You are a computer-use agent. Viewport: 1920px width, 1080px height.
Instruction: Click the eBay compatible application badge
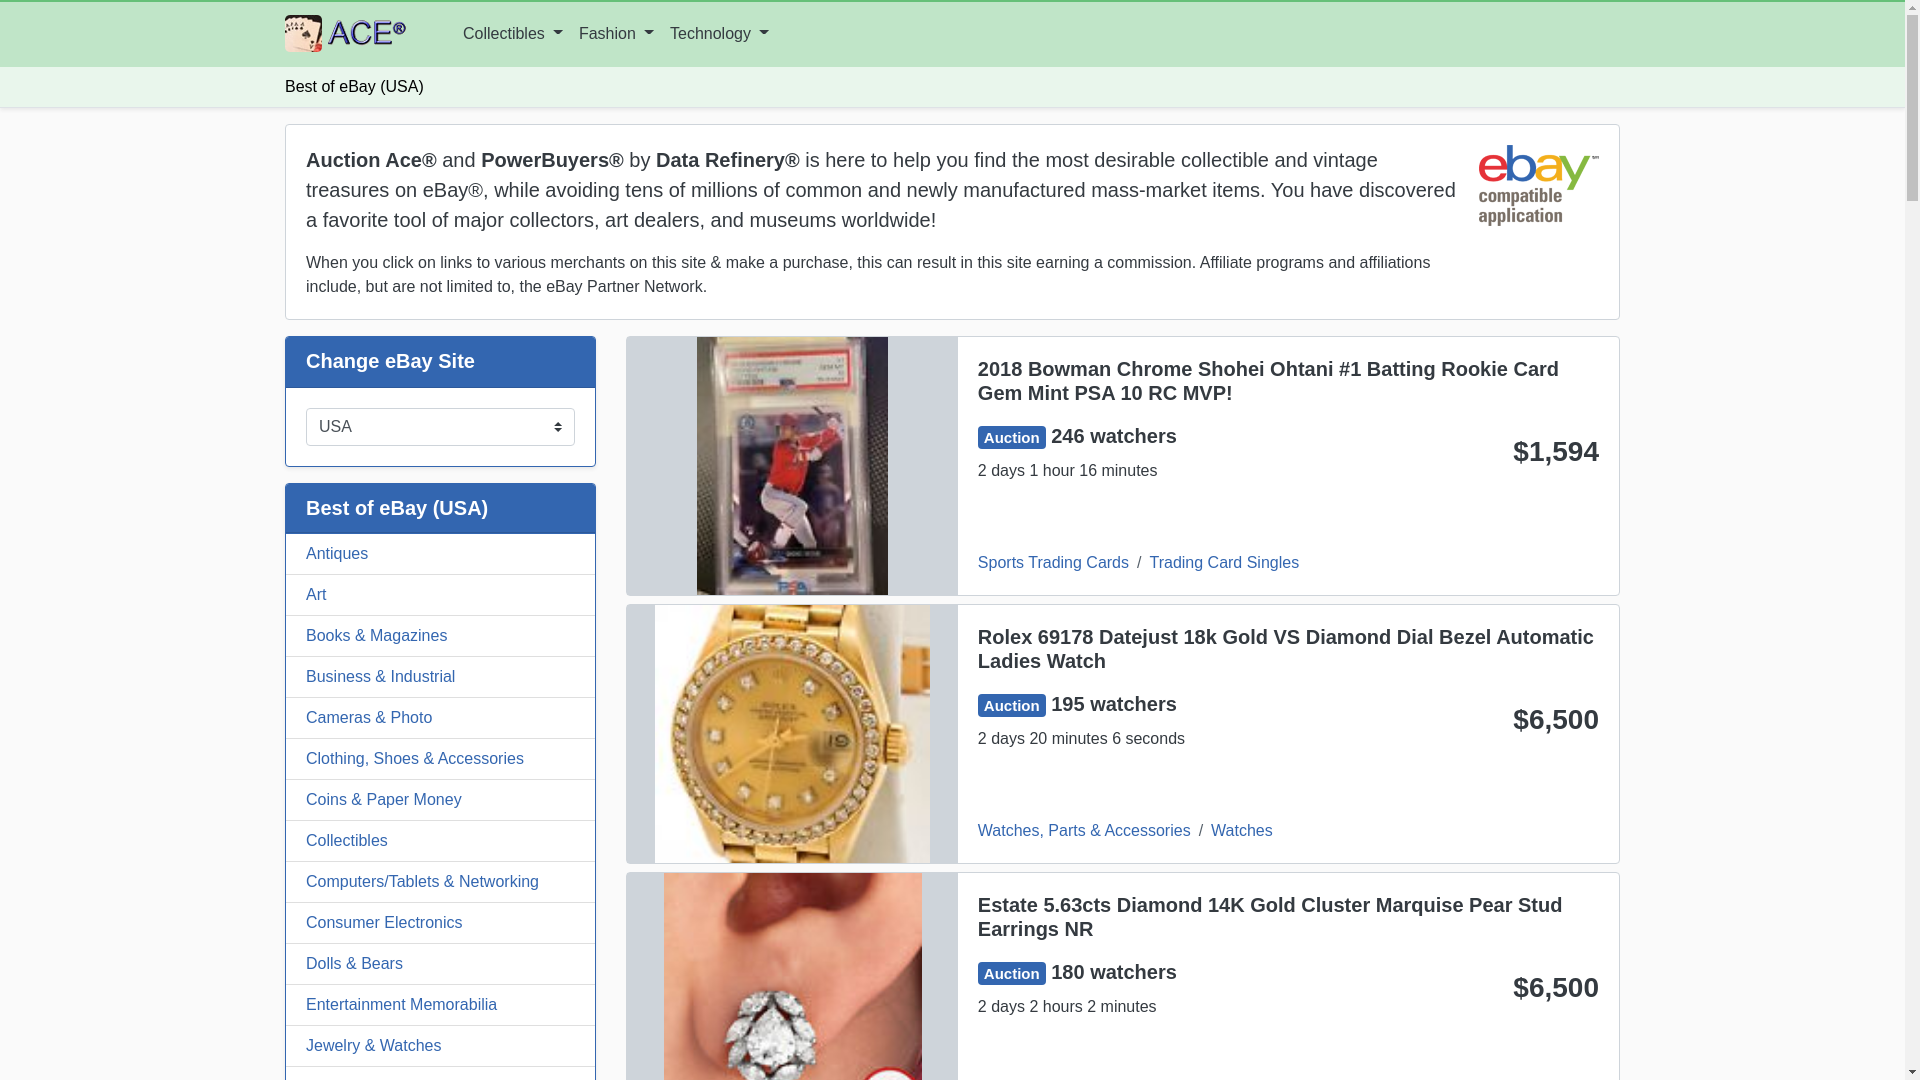(x=1538, y=185)
